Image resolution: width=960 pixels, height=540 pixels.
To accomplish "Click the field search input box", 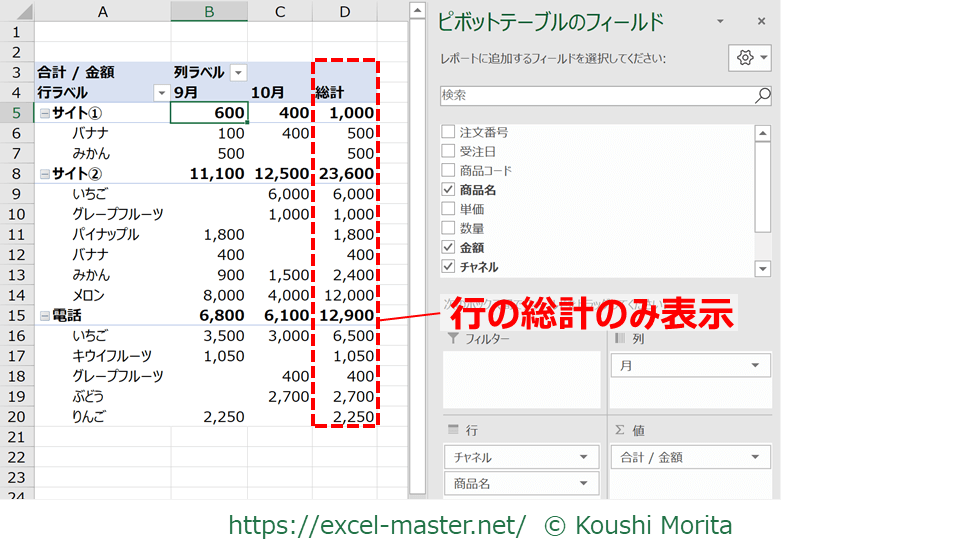I will pyautogui.click(x=595, y=96).
